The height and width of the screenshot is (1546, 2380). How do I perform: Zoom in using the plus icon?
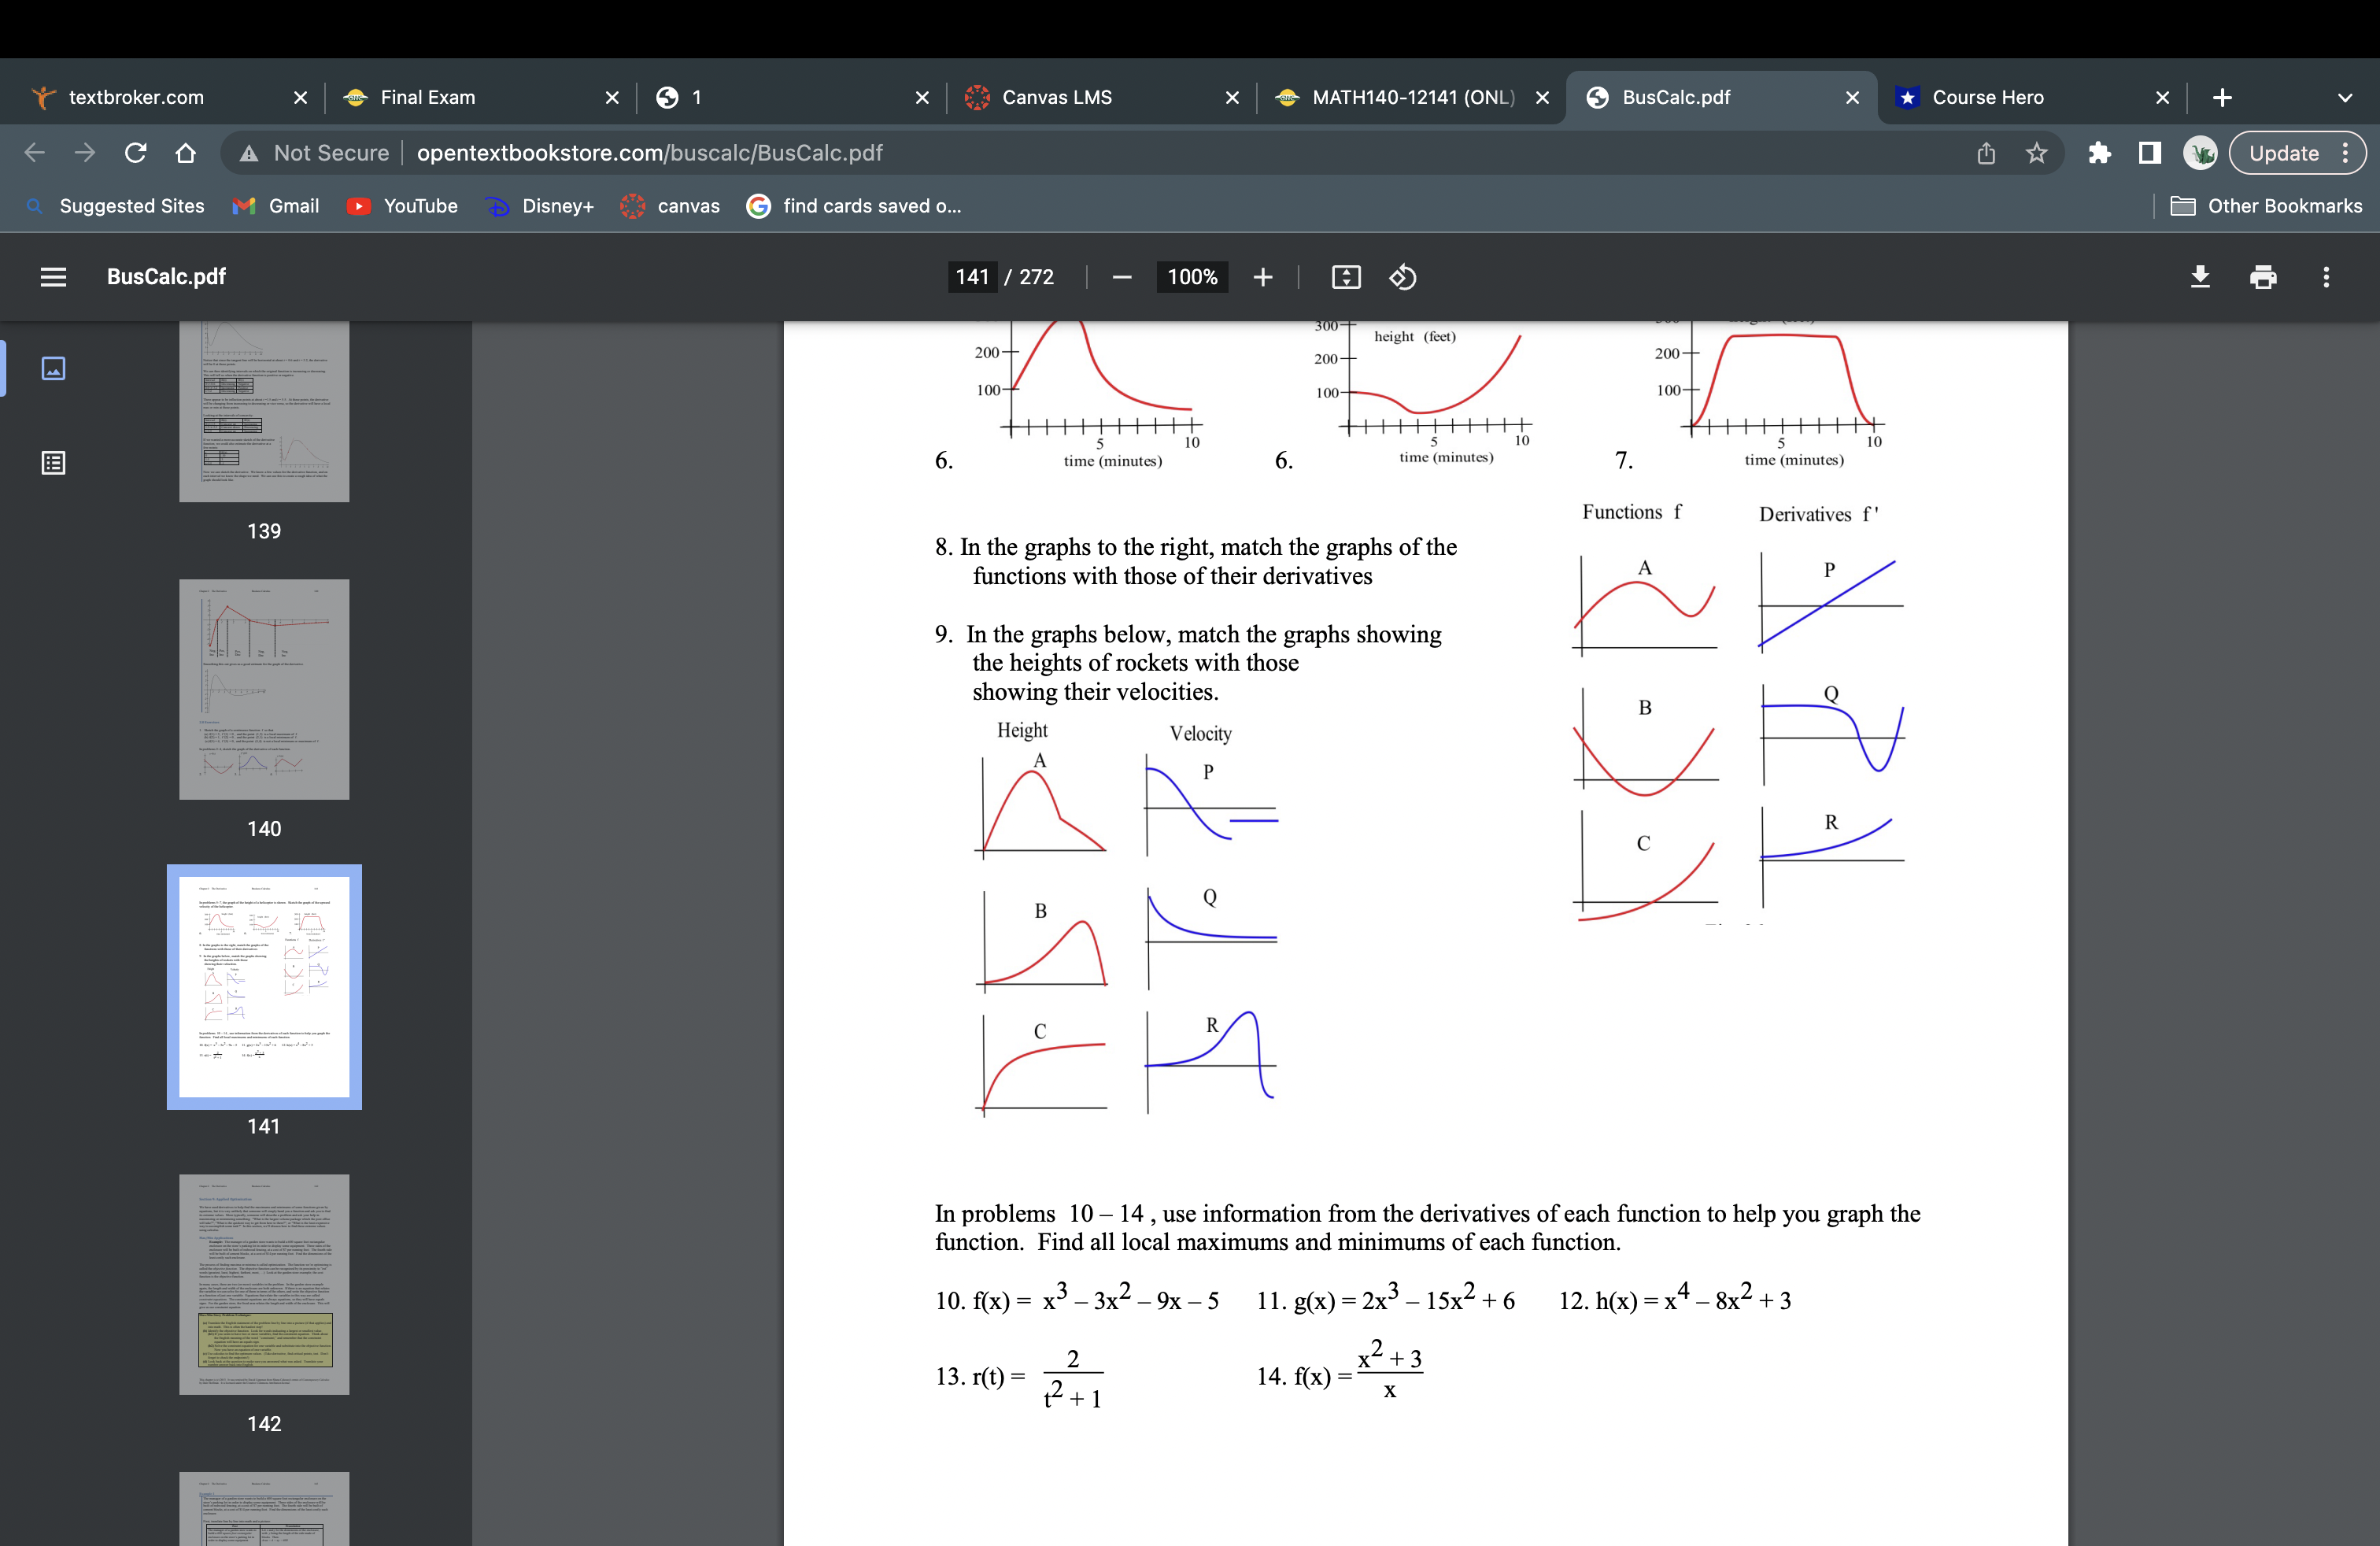pyautogui.click(x=1263, y=277)
